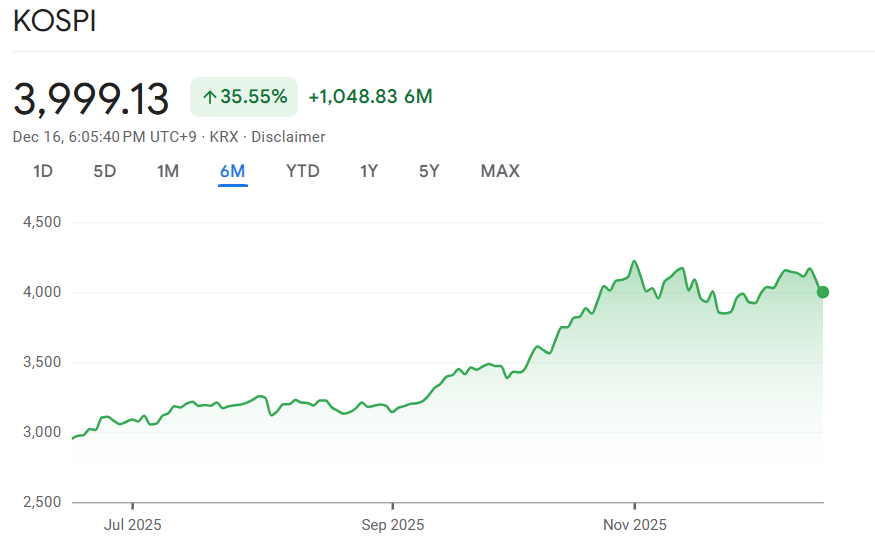
Task: Click the 3,999.13 index value
Action: tap(91, 98)
